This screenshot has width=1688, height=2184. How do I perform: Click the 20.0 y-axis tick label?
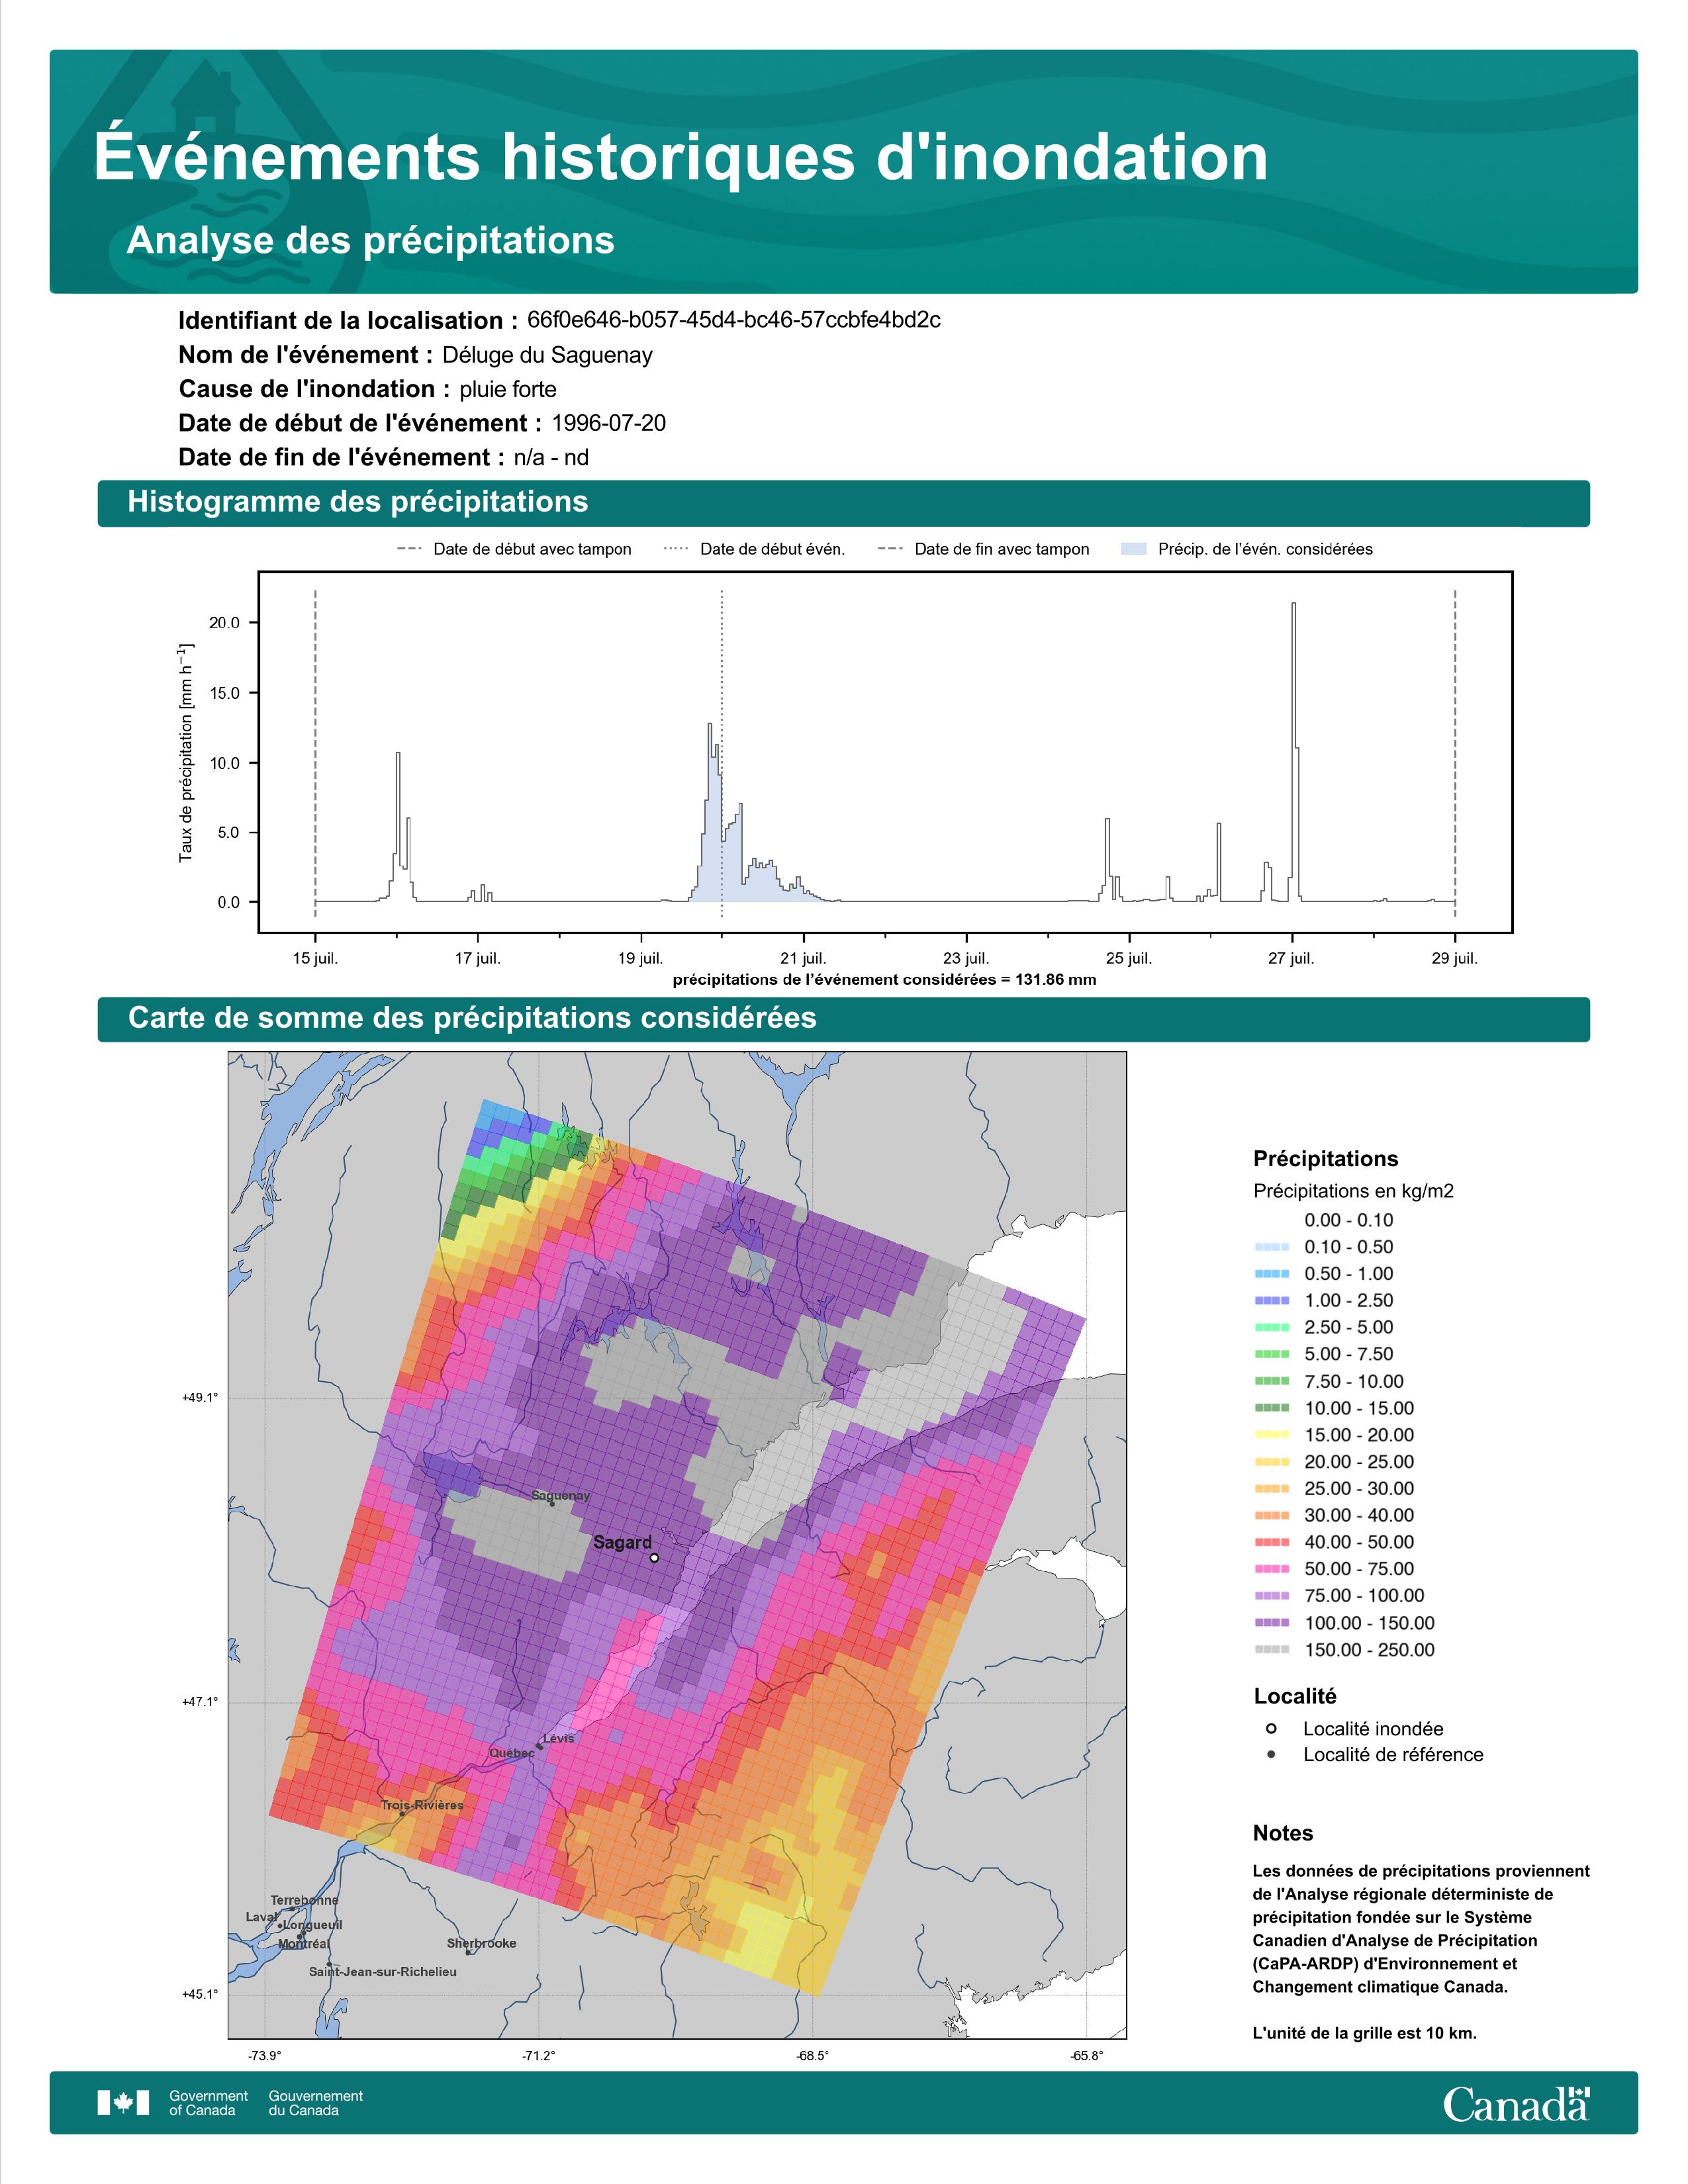pos(224,623)
